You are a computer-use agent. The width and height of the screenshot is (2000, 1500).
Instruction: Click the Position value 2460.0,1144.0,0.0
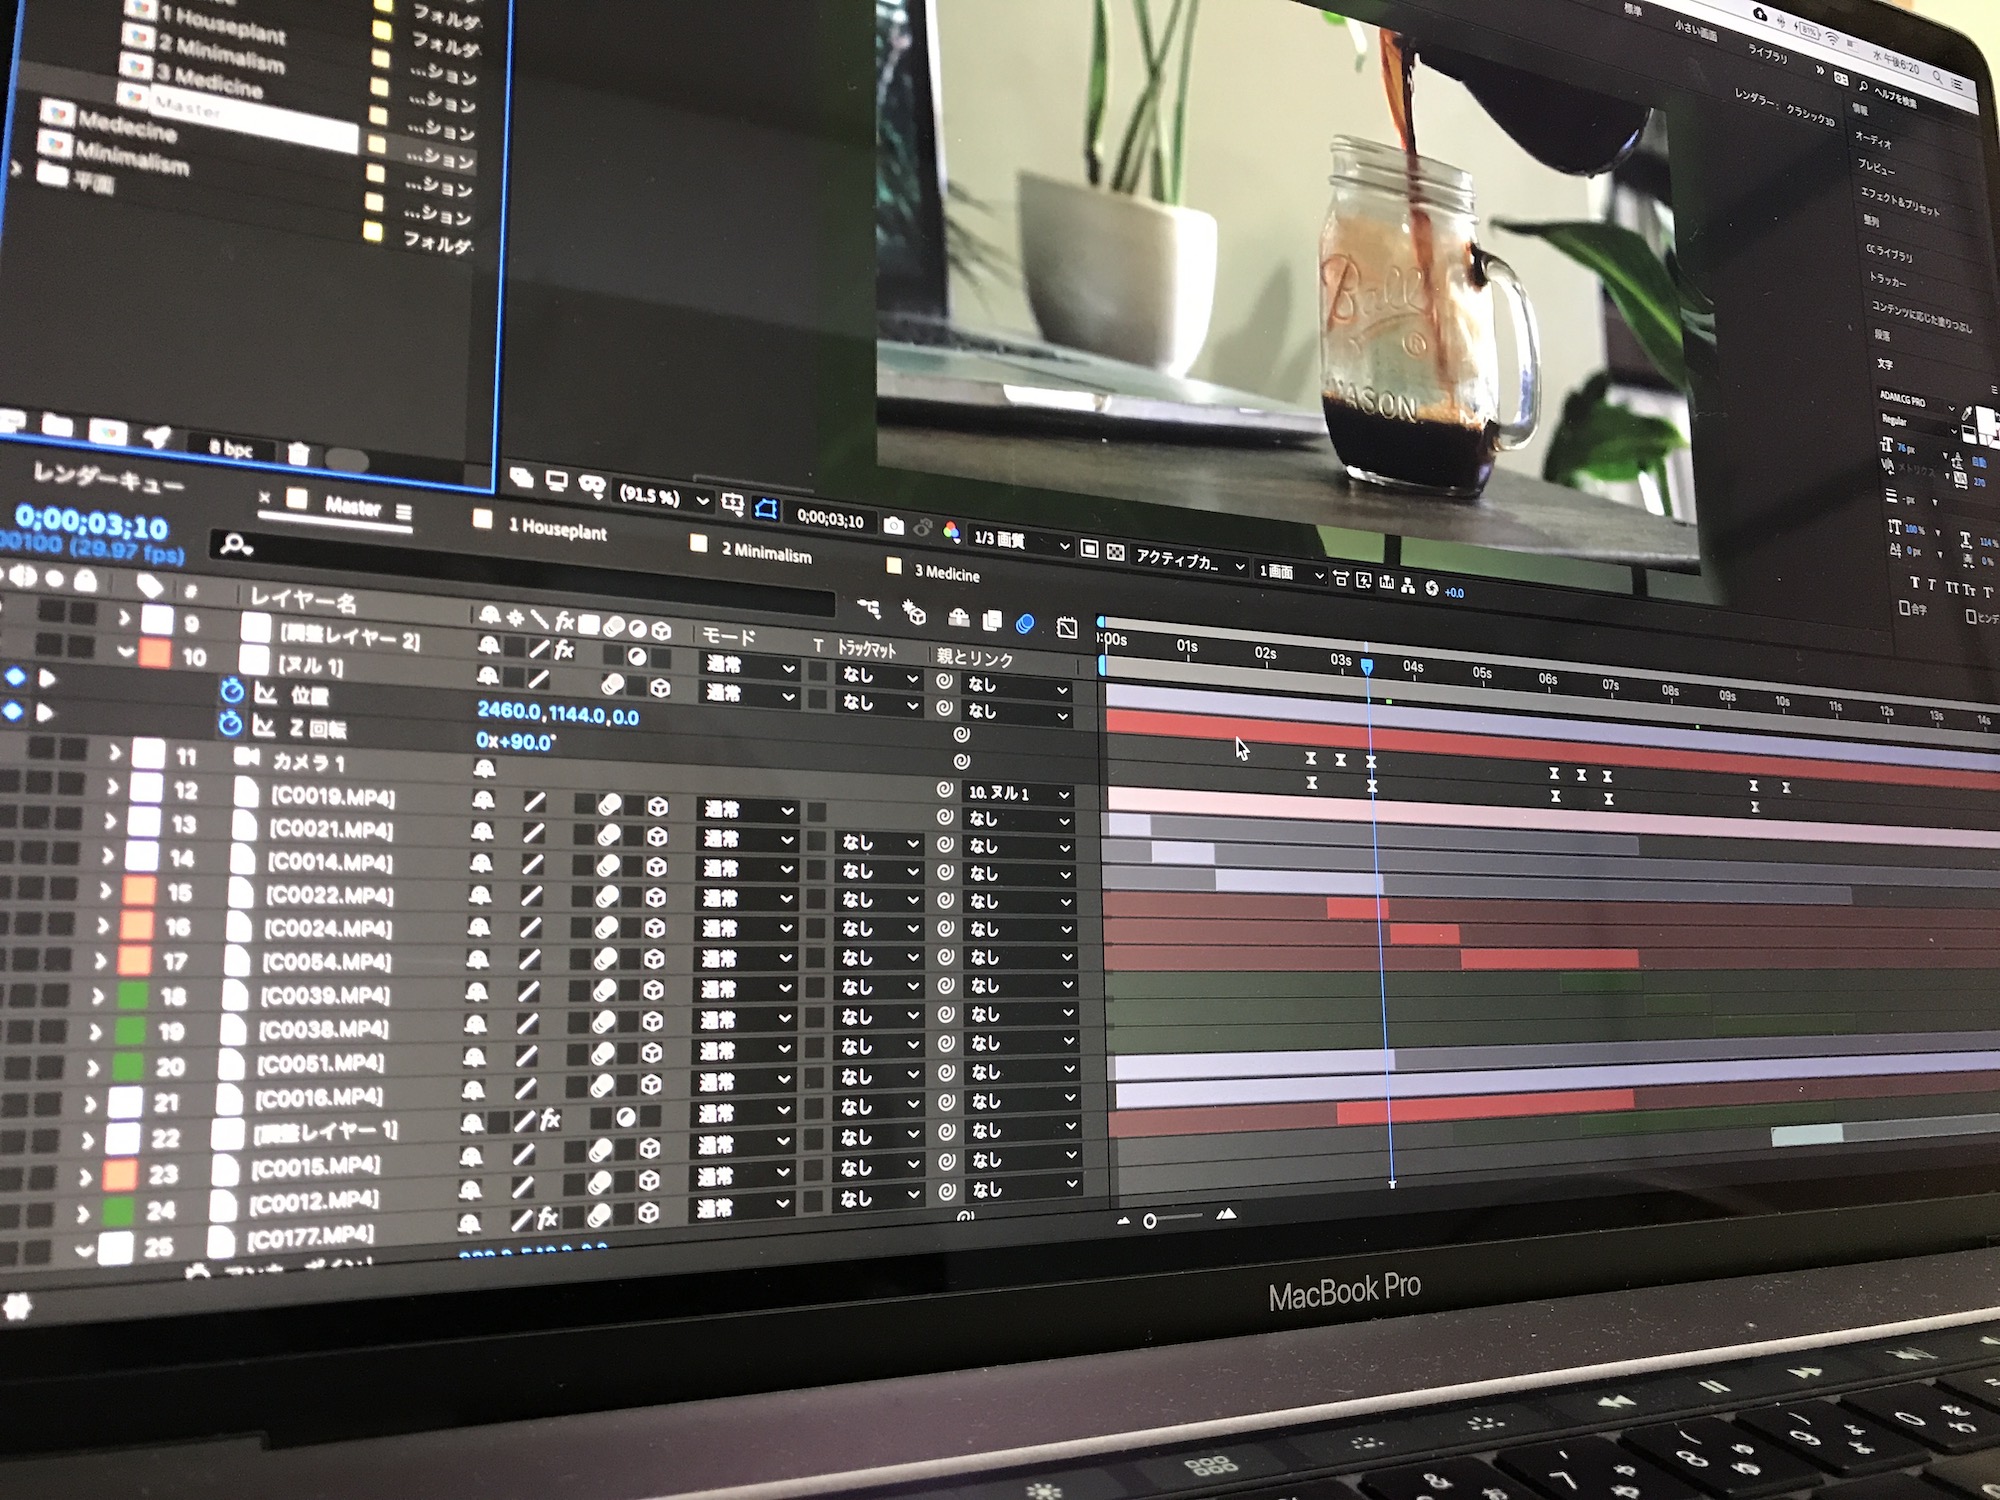[557, 714]
